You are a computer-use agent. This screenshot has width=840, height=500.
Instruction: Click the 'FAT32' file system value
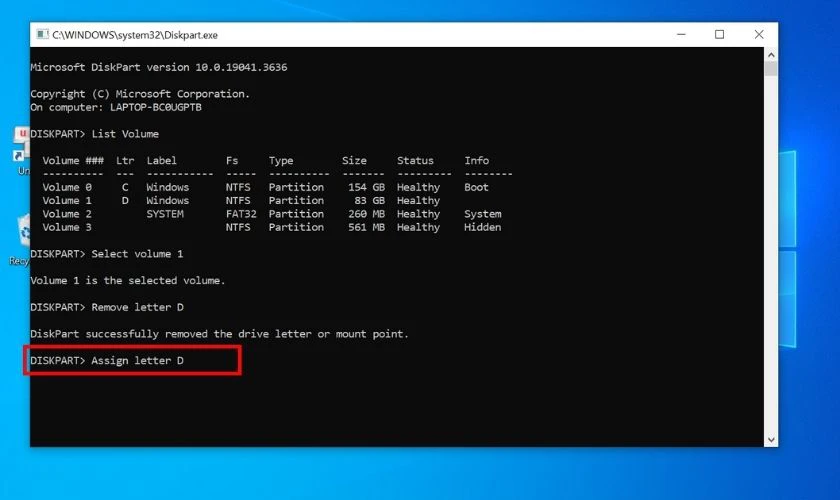(241, 214)
